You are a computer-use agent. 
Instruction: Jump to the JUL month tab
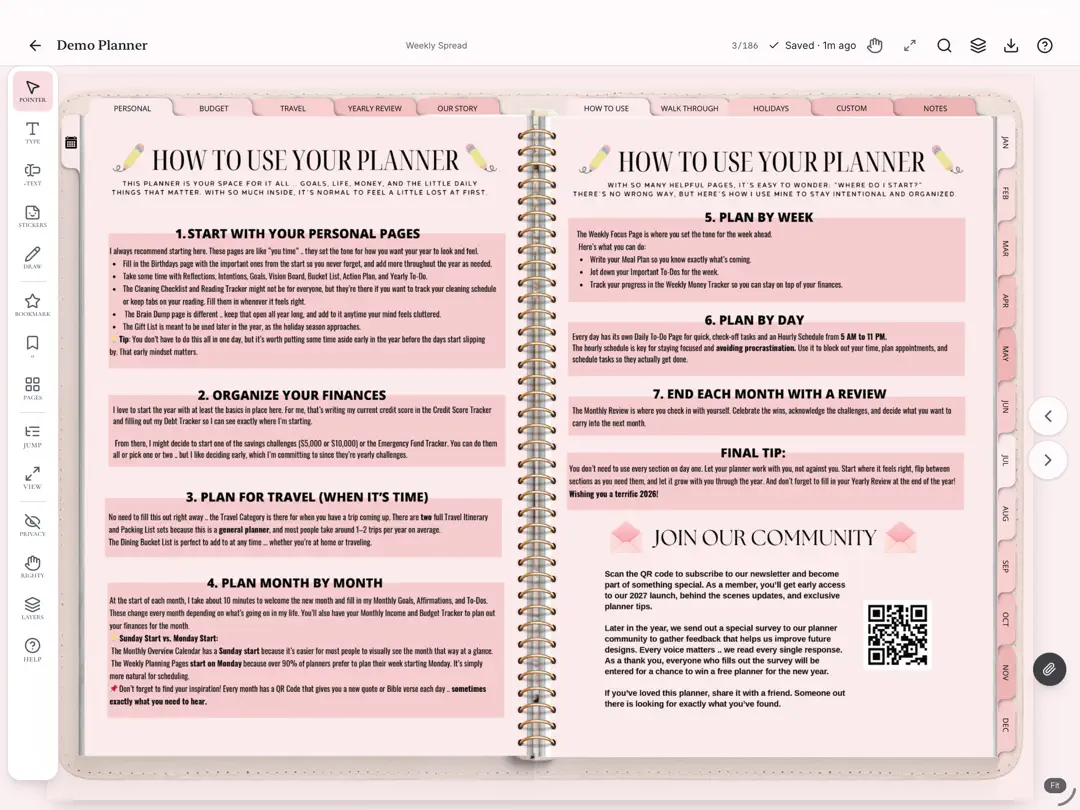[x=1006, y=460]
